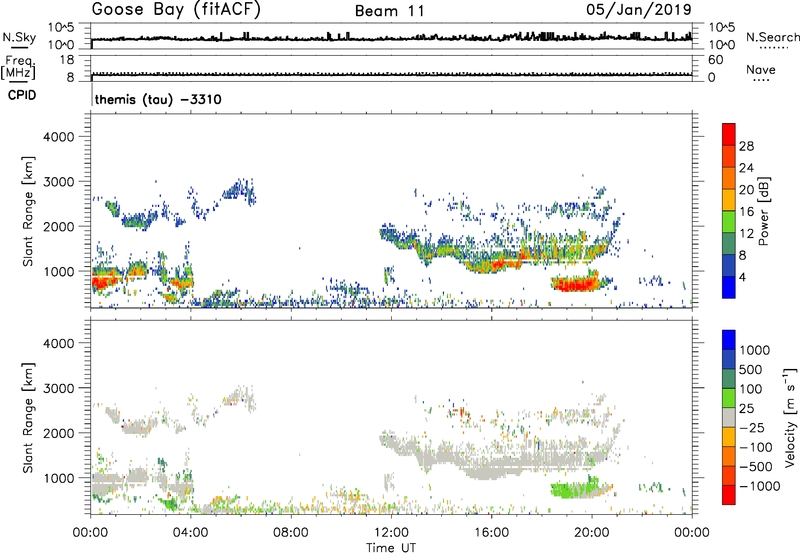Viewport: 800px width, 554px height.
Task: Click the red echo near 00:30 in power panel
Action: 104,282
